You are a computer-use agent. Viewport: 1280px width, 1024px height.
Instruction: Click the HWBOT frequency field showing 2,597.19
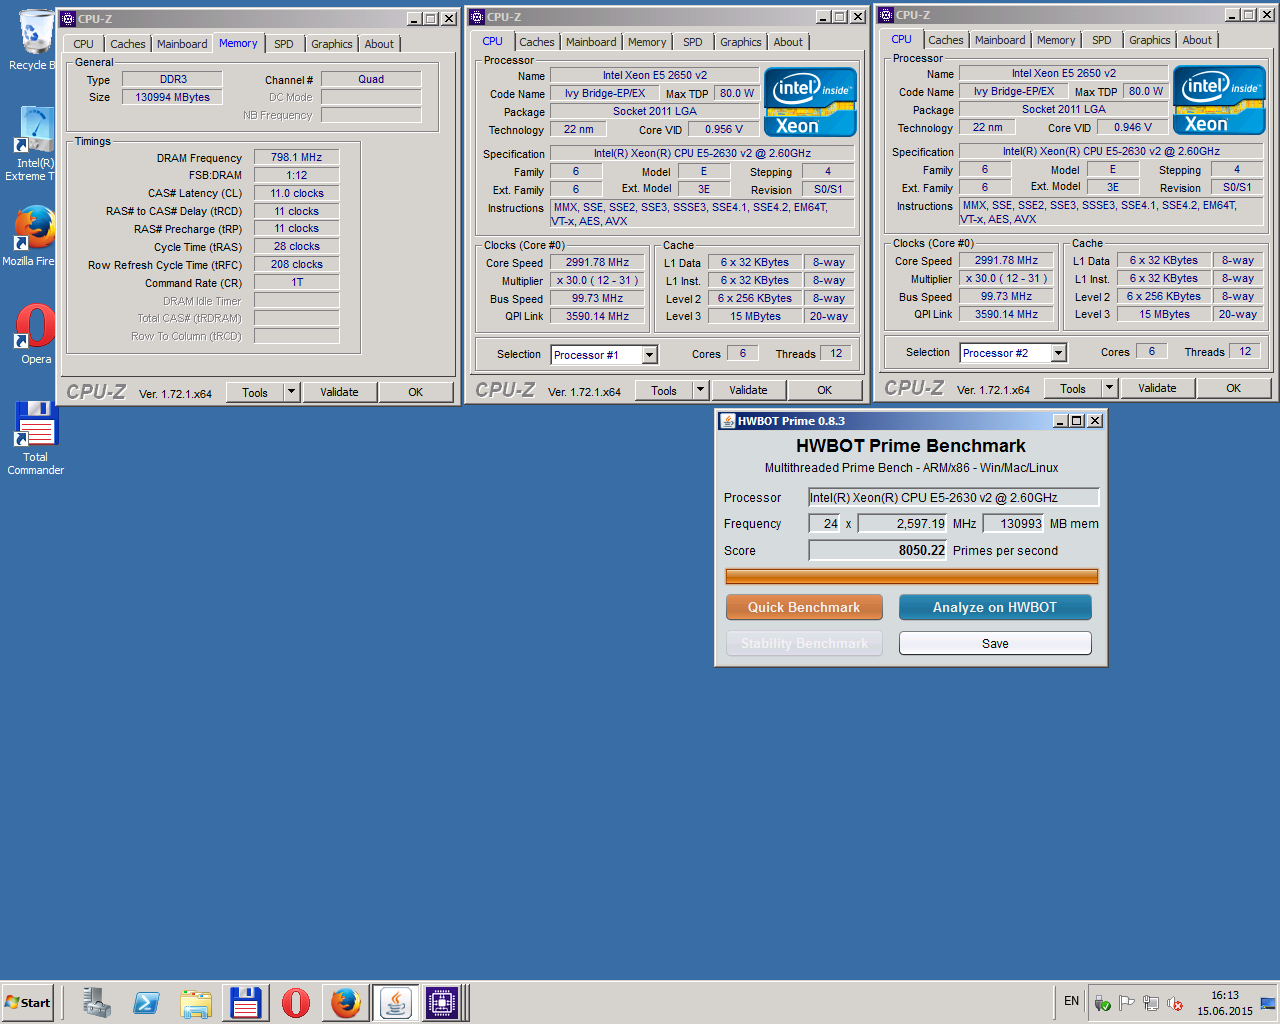[902, 523]
